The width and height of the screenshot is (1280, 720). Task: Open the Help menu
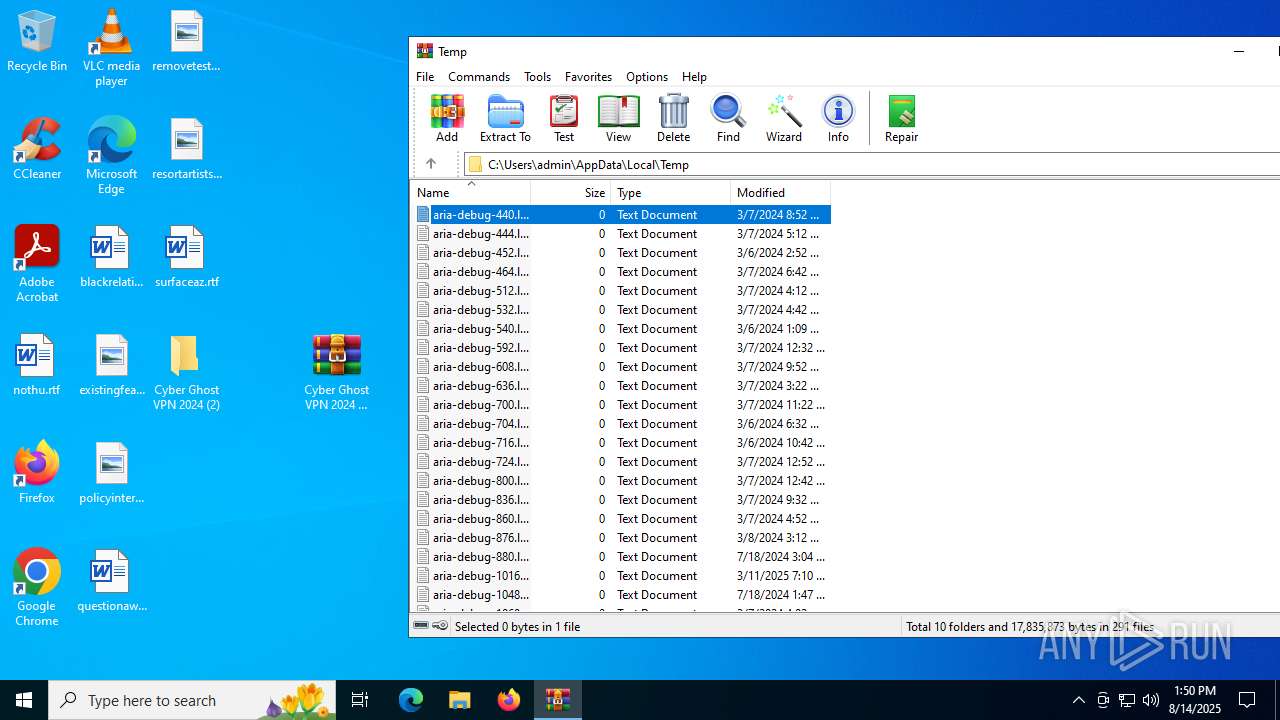(x=694, y=77)
